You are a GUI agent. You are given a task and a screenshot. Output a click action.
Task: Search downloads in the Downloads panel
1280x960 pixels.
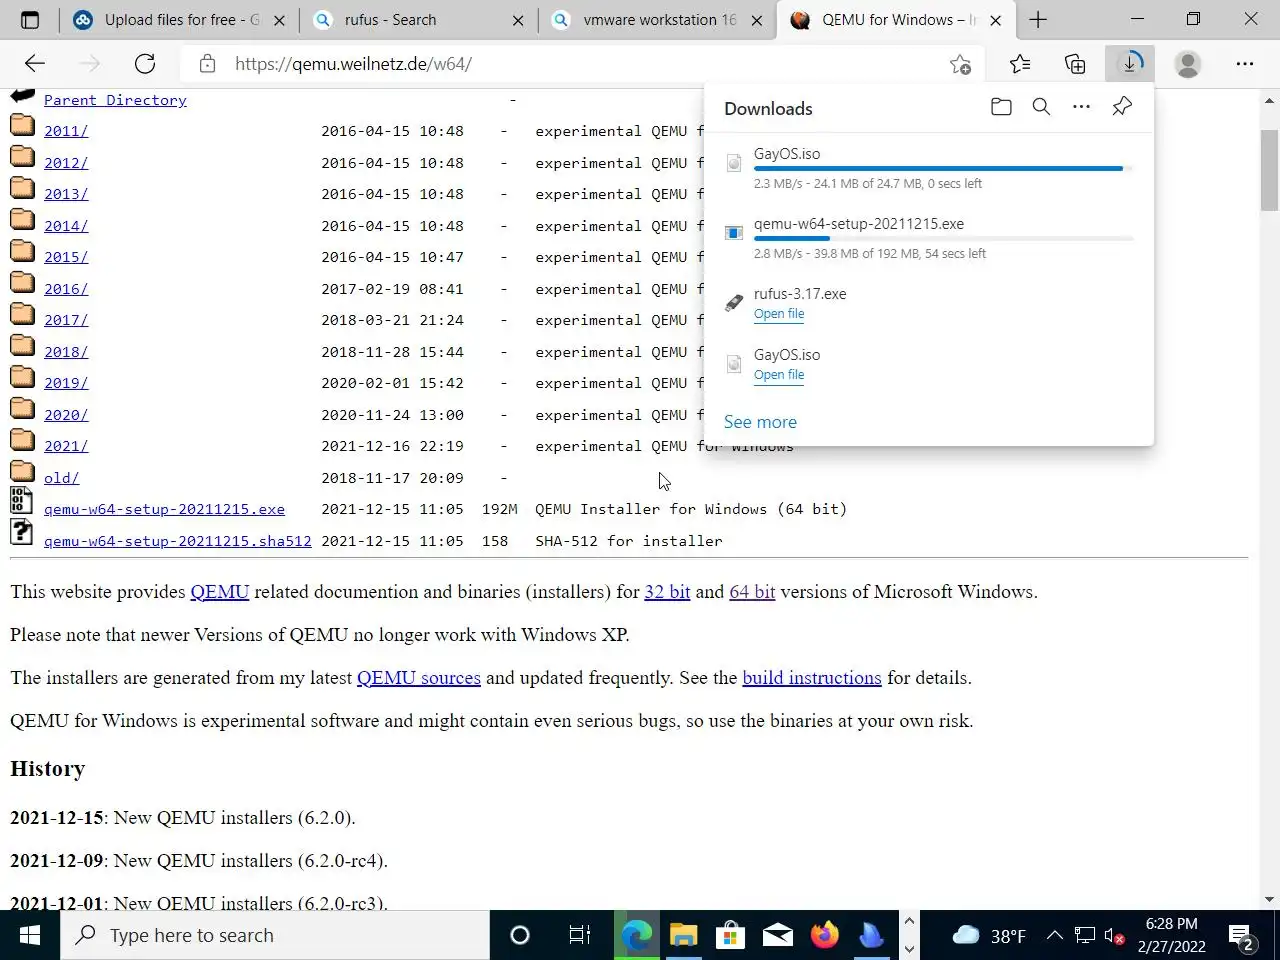[1041, 107]
